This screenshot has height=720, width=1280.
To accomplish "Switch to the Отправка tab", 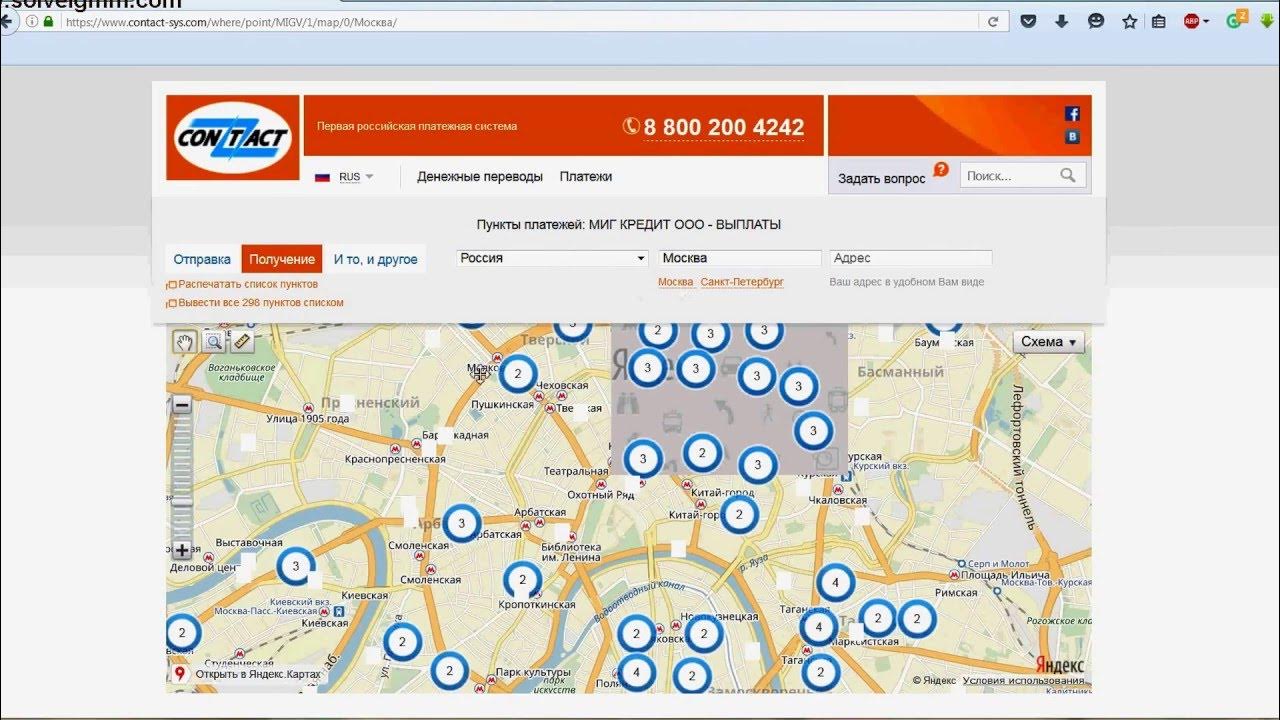I will 202,259.
